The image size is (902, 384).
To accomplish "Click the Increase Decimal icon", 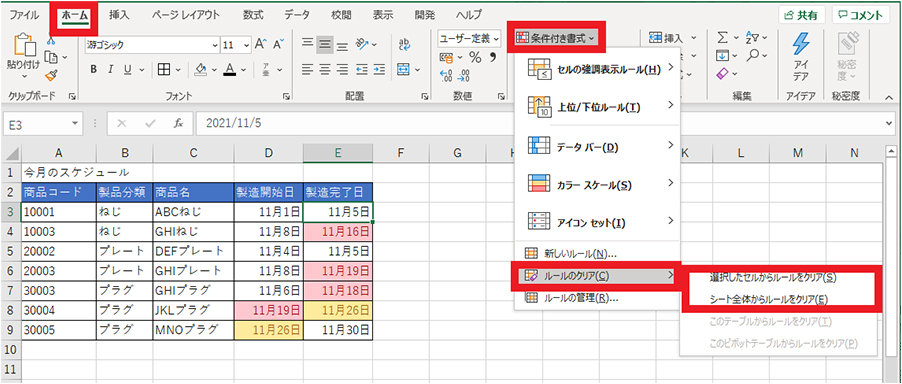I will coord(446,76).
